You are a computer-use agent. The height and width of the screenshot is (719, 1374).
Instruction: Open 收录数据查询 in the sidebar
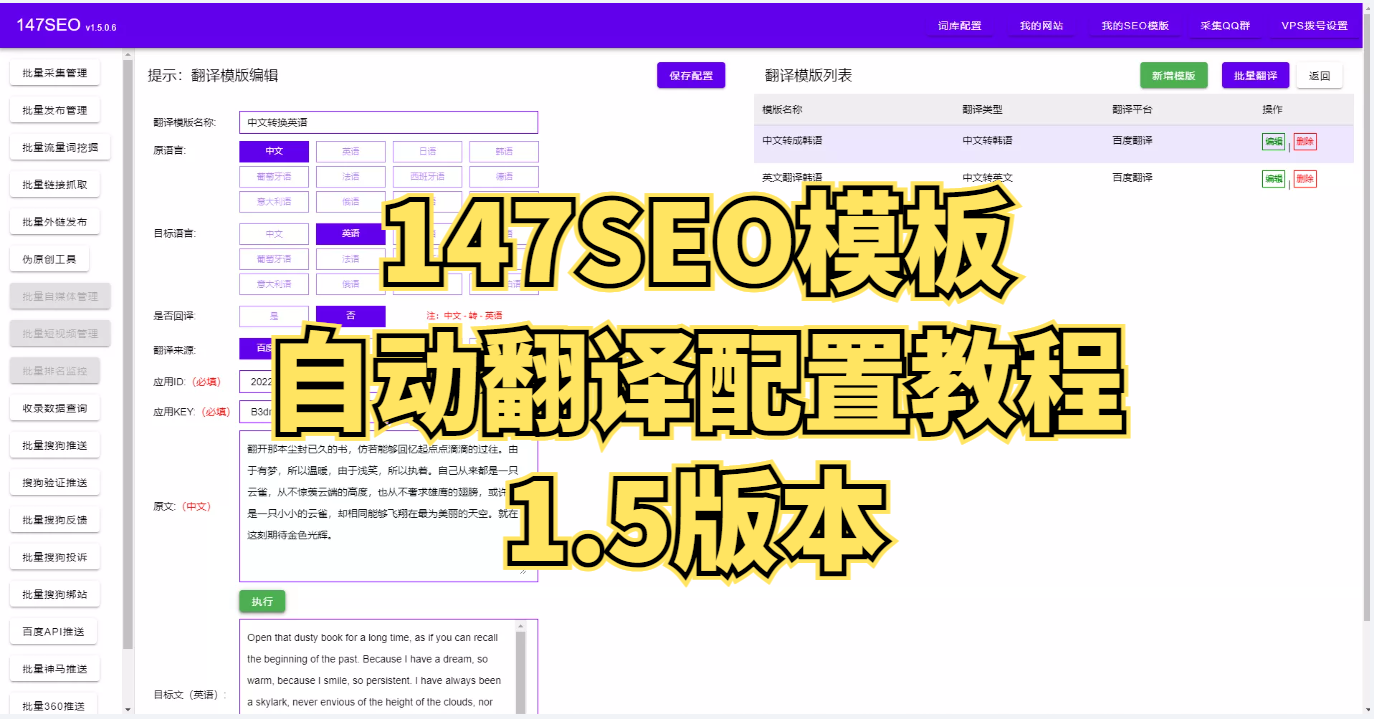tap(54, 408)
